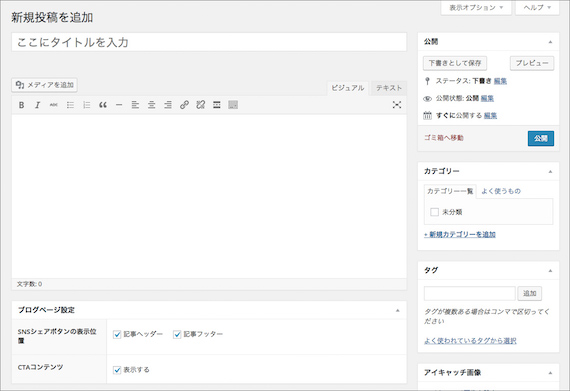Image resolution: width=570 pixels, height=391 pixels.
Task: Collapse the ブログページ設定 panel
Action: click(398, 310)
